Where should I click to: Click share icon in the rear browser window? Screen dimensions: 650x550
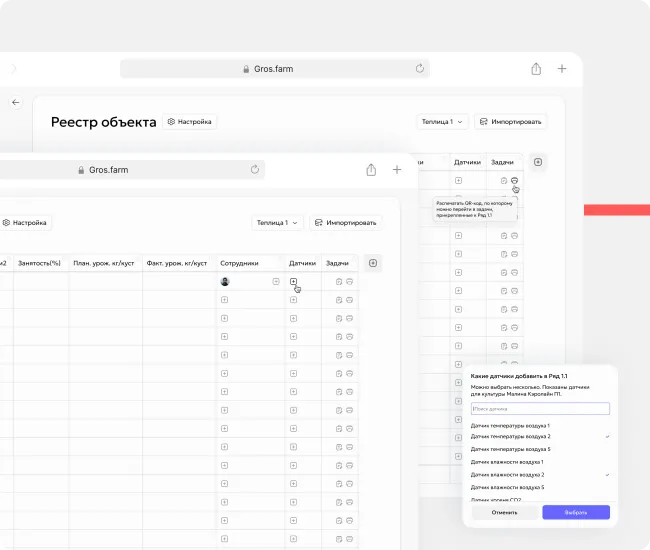(x=536, y=69)
